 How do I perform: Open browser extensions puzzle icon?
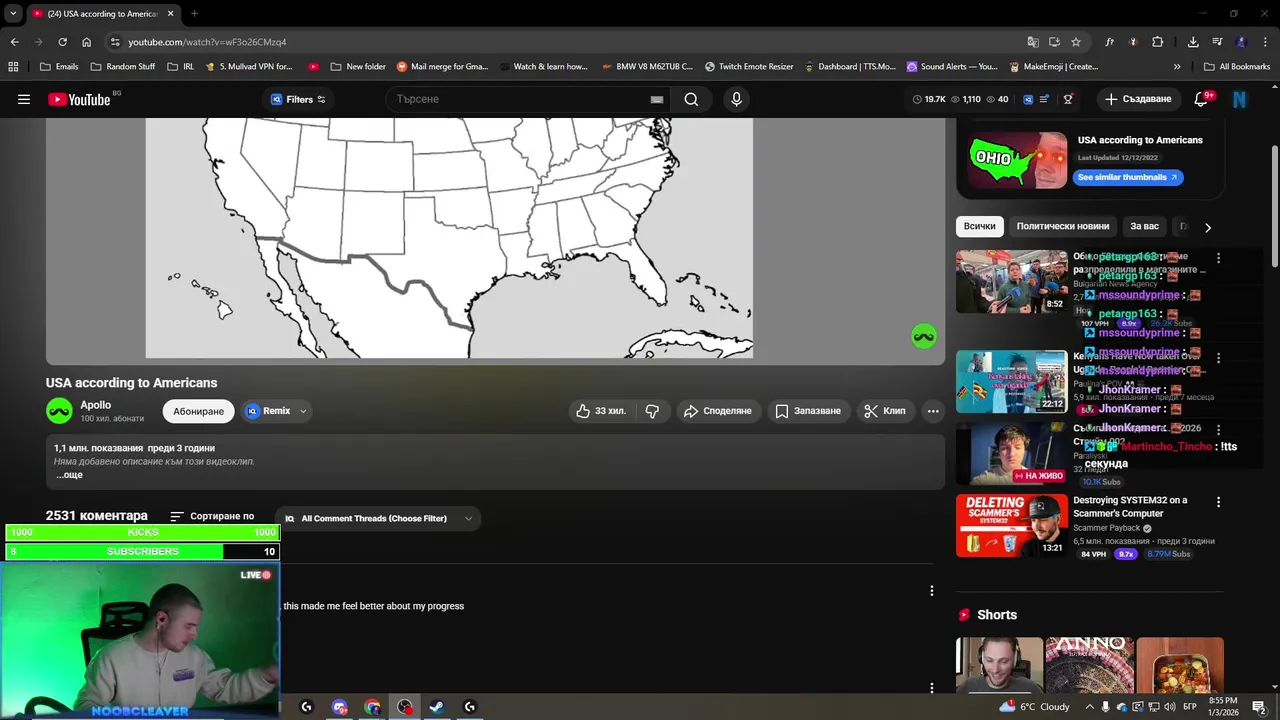[1157, 42]
